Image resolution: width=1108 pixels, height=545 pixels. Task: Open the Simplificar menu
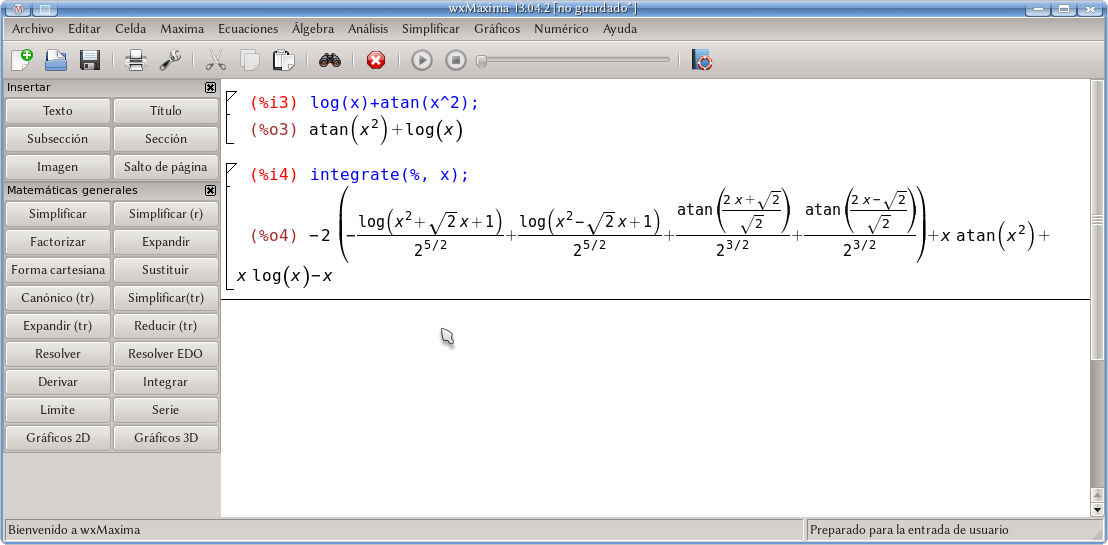coord(430,29)
